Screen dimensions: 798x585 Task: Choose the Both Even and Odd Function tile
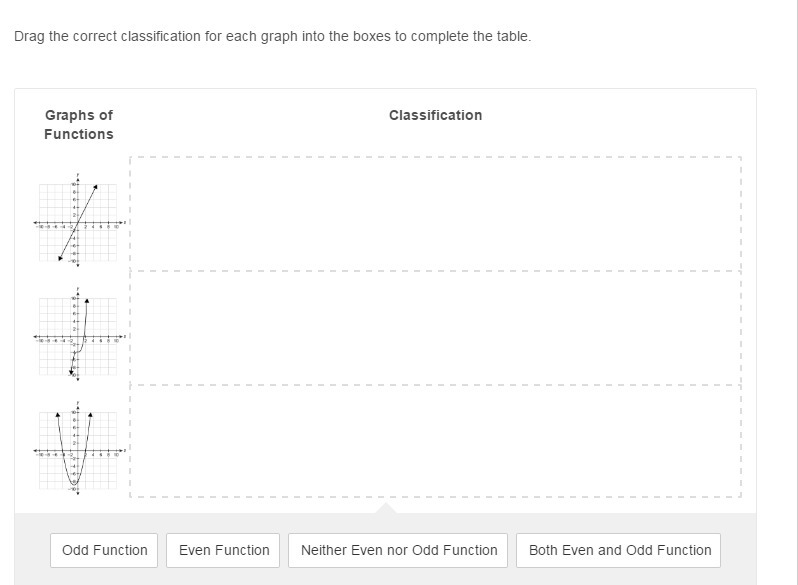(619, 550)
